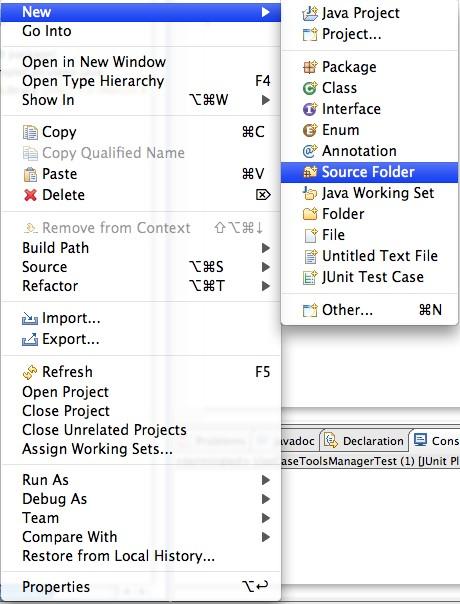Click the Refresh icon
This screenshot has height=604, width=460.
pyautogui.click(x=30, y=372)
